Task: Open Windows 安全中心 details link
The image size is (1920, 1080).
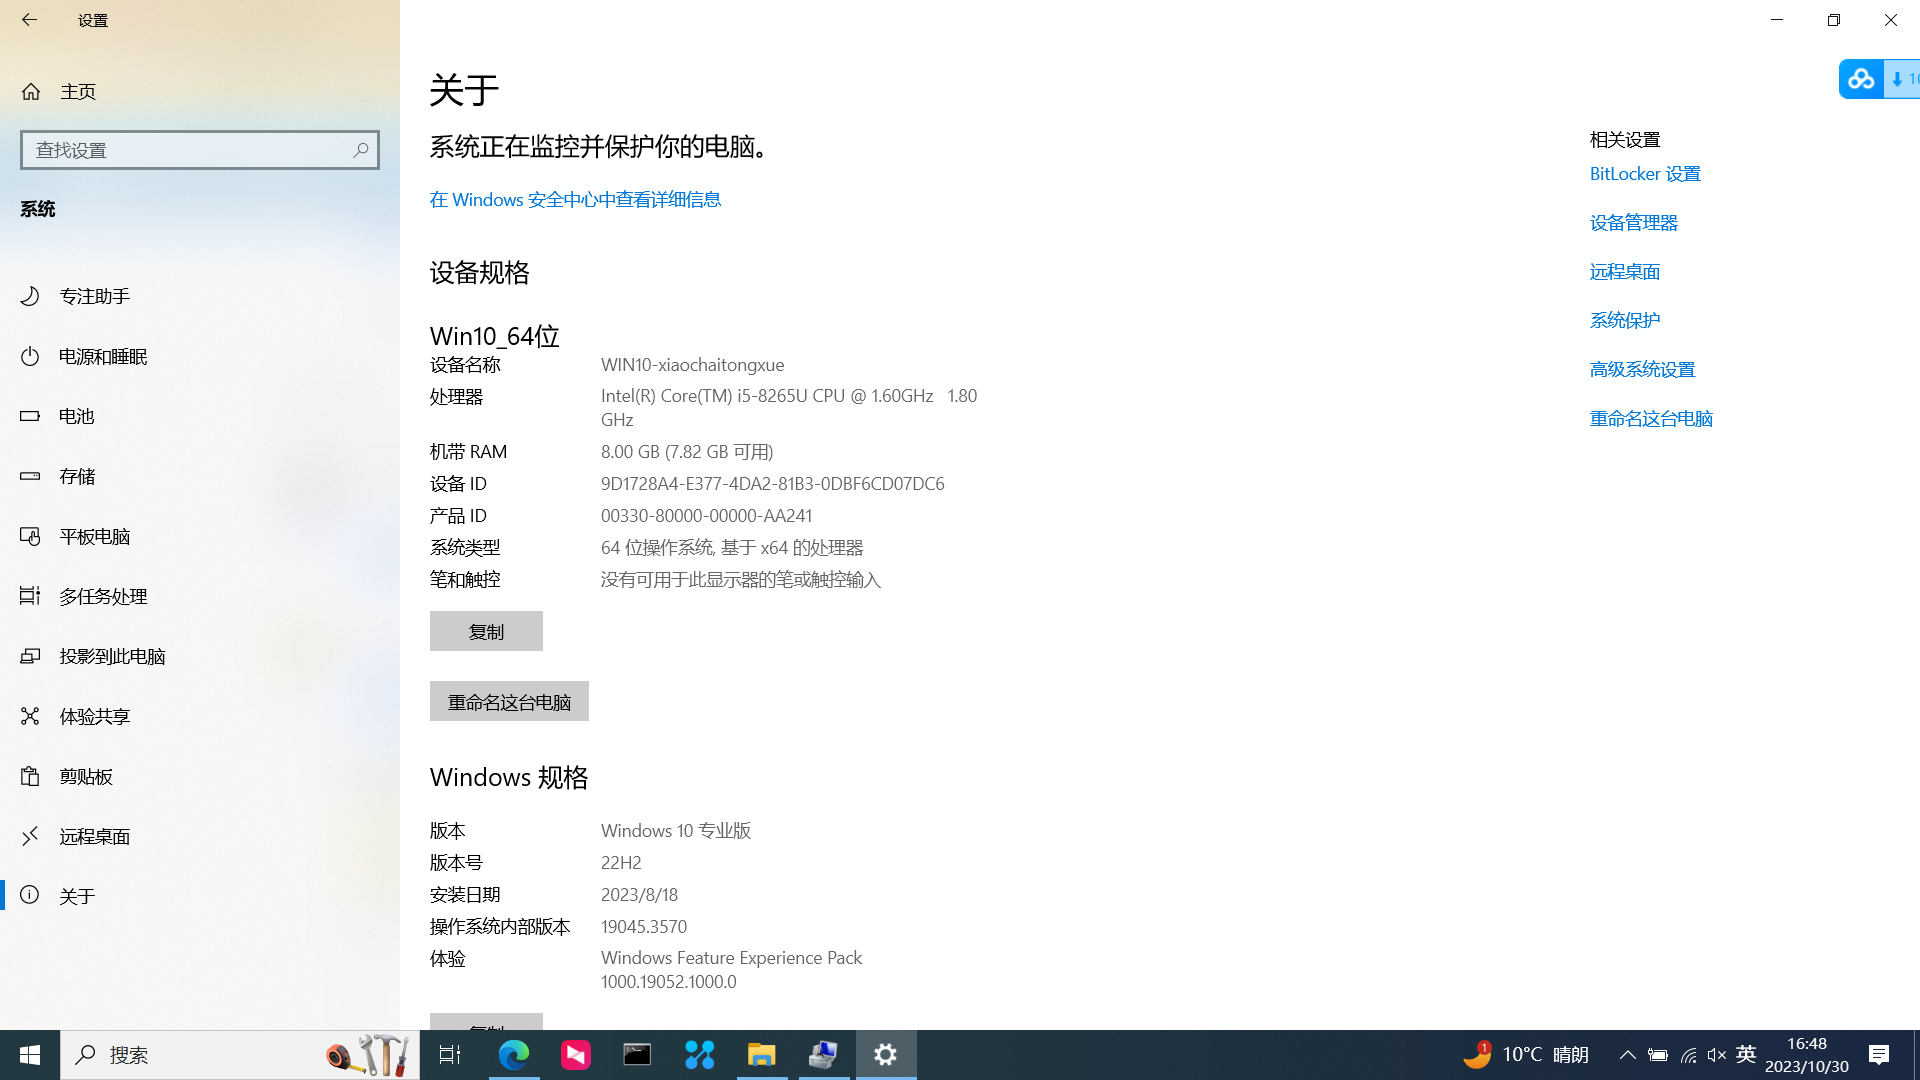Action: tap(575, 199)
